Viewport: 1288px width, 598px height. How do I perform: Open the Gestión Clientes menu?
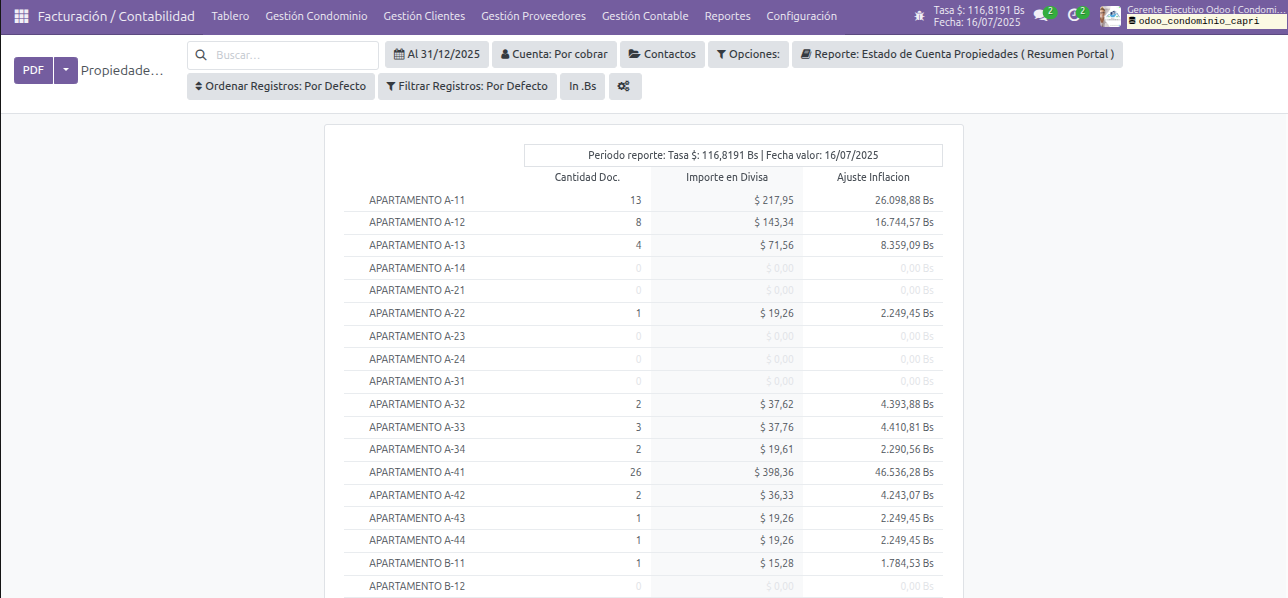coord(424,16)
